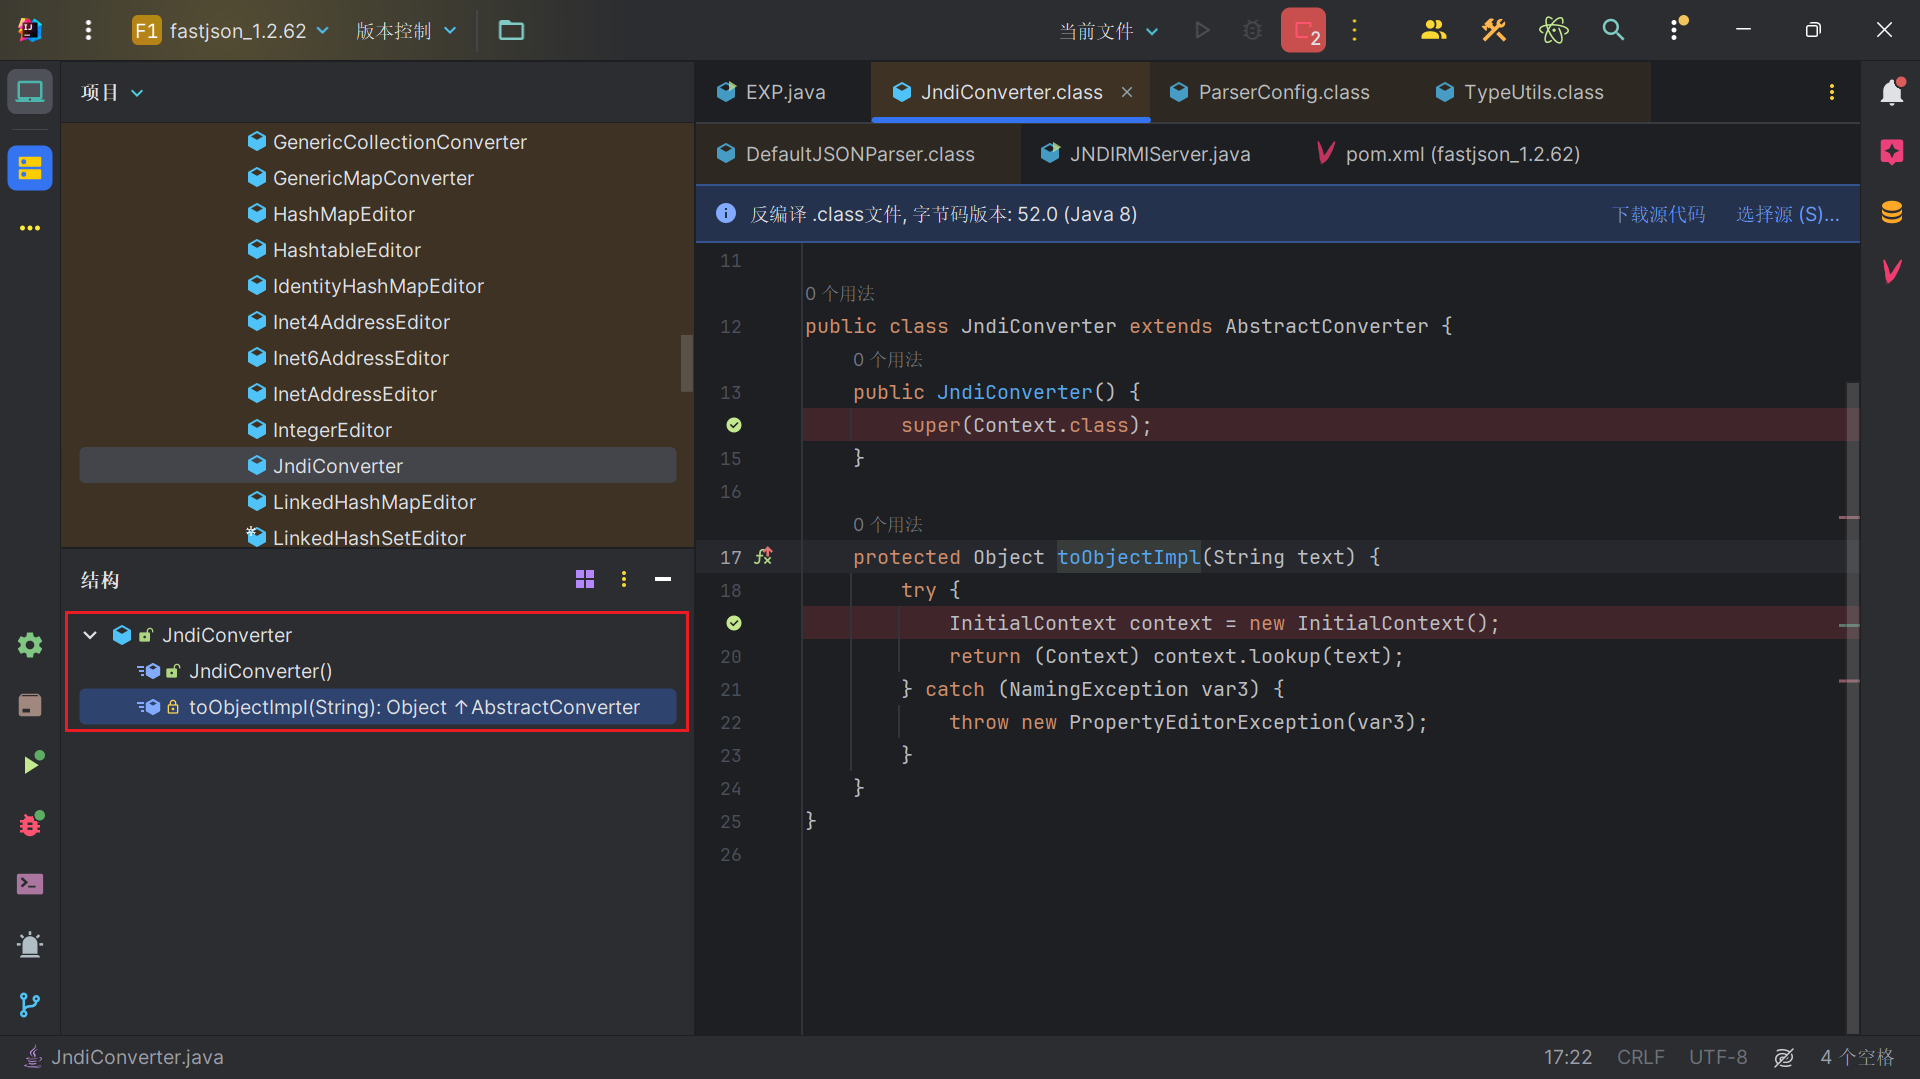Viewport: 1920px width, 1079px height.
Task: Click the overrides gutter icon at line 17
Action: (x=764, y=557)
